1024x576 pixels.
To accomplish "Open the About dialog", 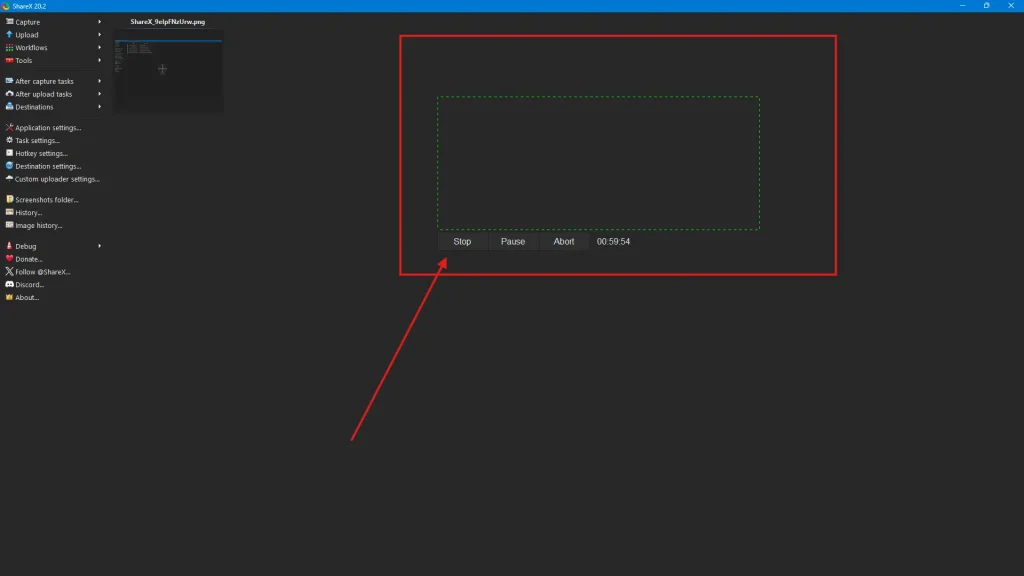I will [27, 298].
